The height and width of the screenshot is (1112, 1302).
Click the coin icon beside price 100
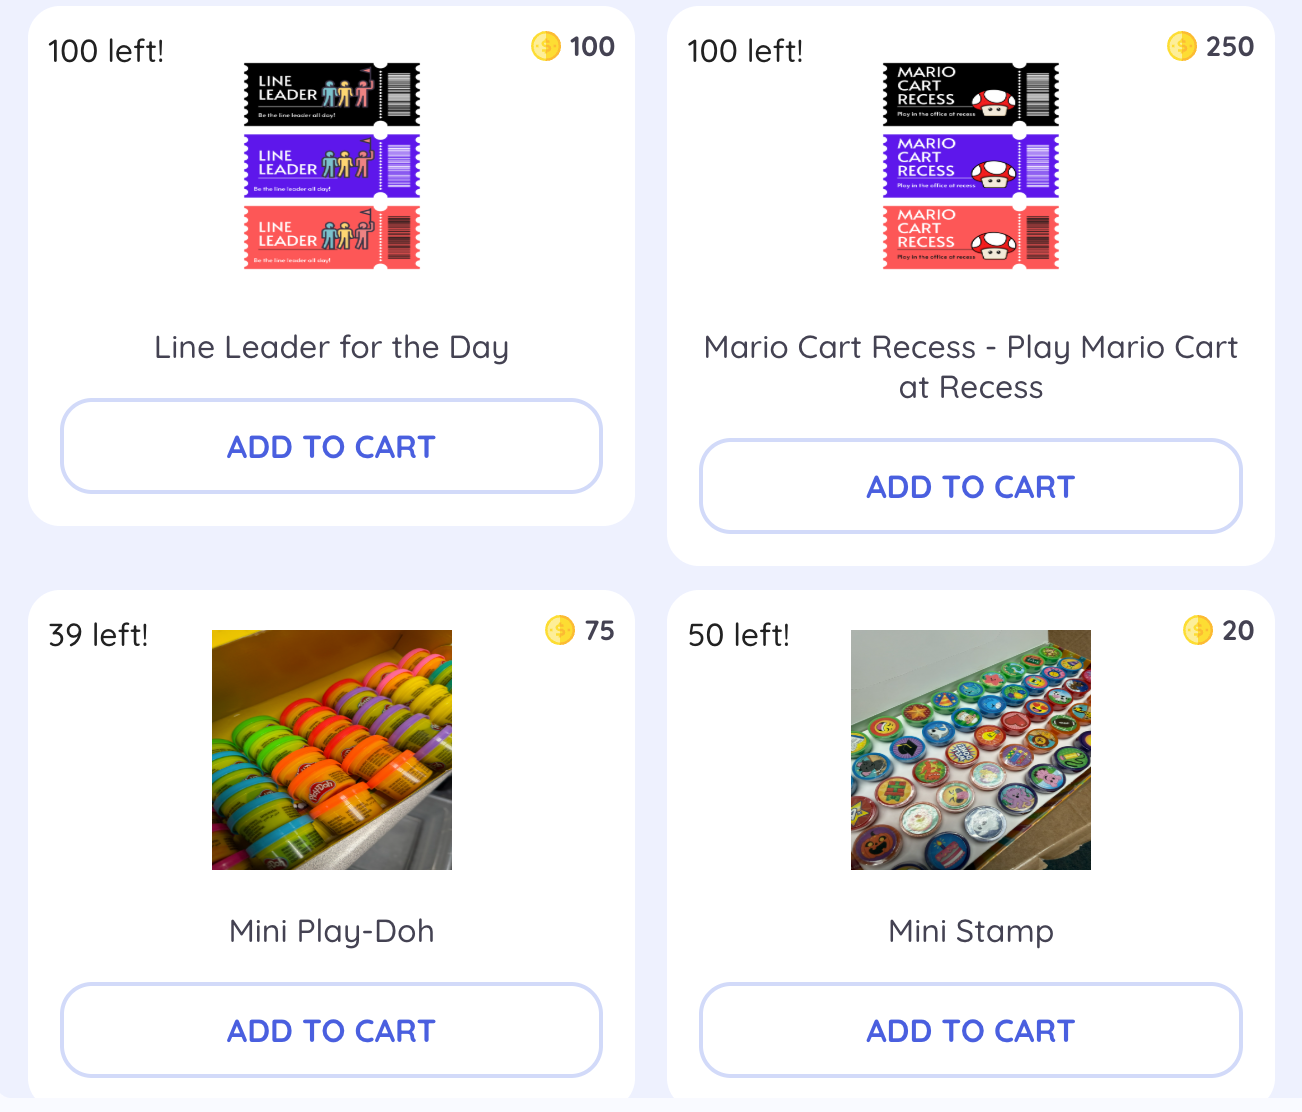546,46
